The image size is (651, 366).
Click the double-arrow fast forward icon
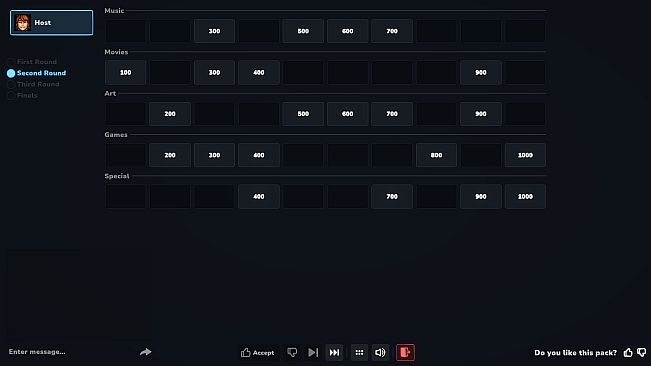[334, 352]
